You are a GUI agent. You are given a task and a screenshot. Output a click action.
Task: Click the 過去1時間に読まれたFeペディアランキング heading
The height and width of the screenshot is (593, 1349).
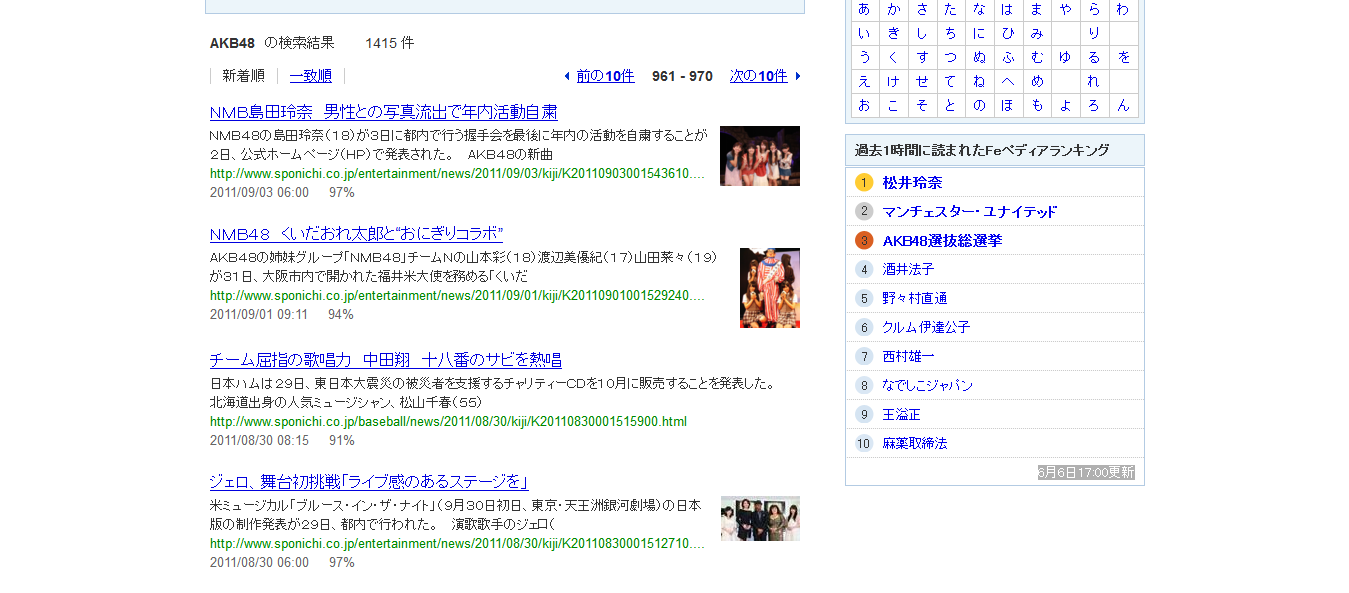point(982,150)
